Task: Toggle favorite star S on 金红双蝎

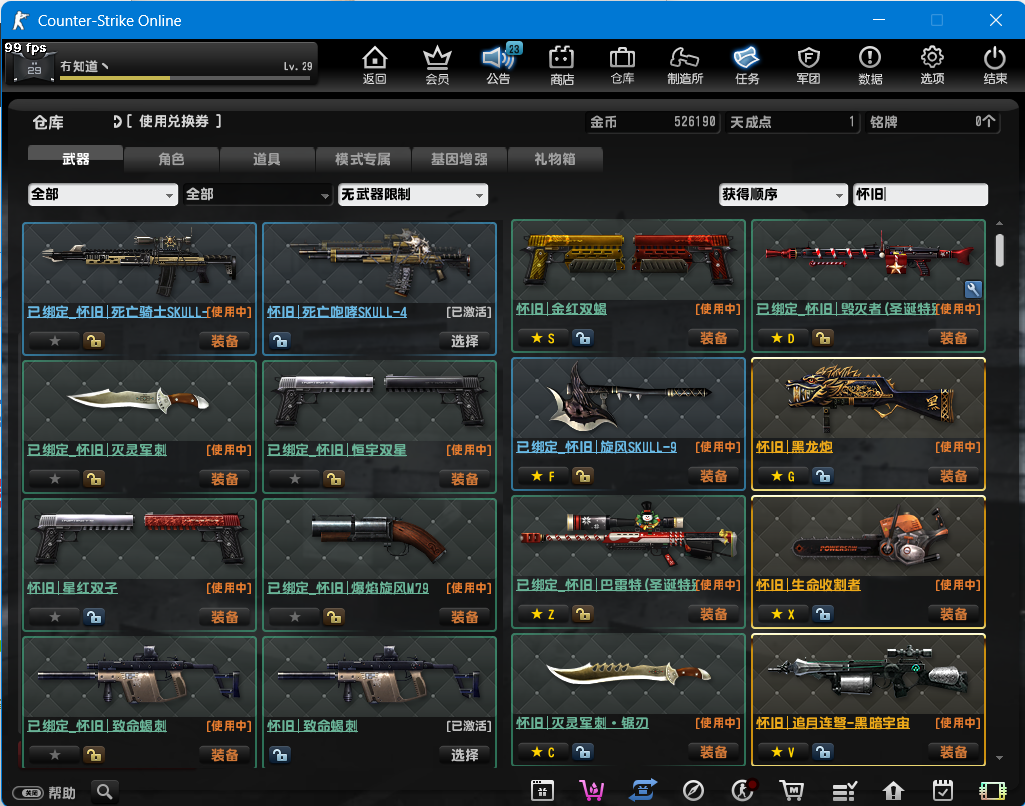Action: pyautogui.click(x=543, y=338)
